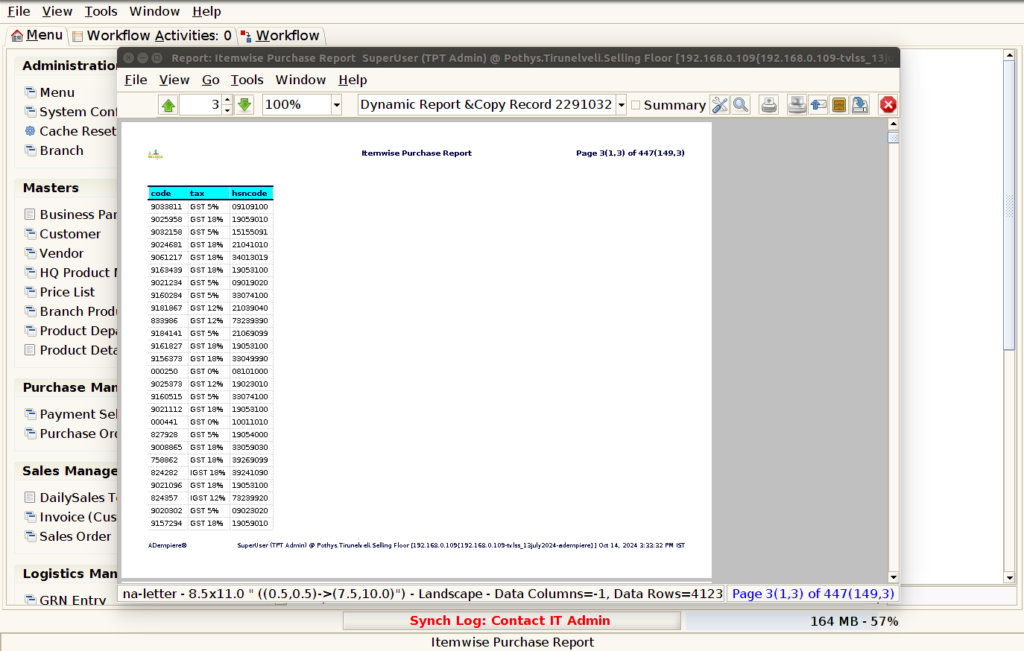The image size is (1024, 651).
Task: Open Product Dep menu entry
Action: tap(78, 330)
